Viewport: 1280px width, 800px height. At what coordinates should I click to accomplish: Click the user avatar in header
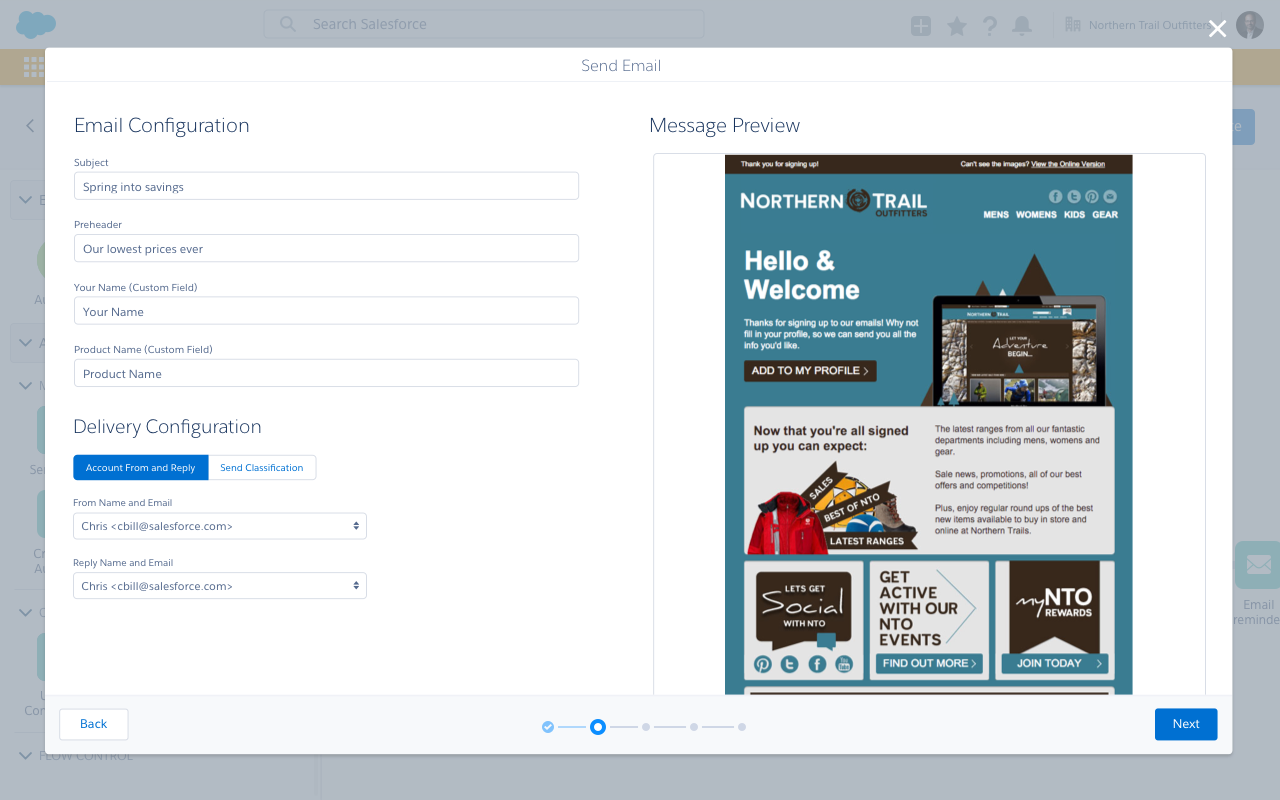tap(1250, 25)
